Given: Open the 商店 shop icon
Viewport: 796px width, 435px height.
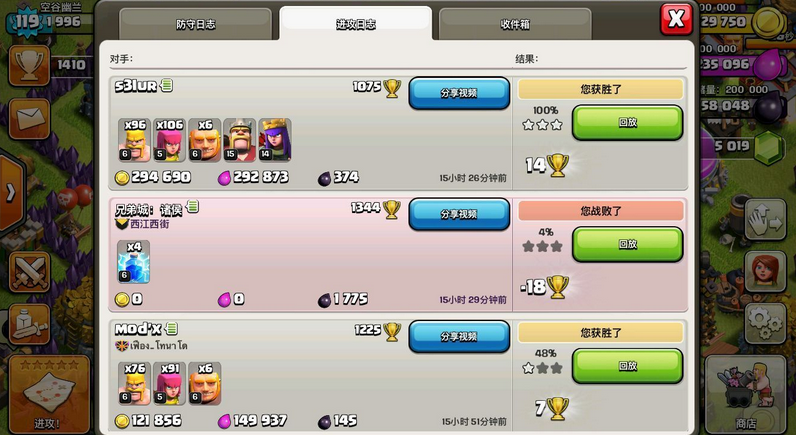Looking at the screenshot, I should pos(745,395).
